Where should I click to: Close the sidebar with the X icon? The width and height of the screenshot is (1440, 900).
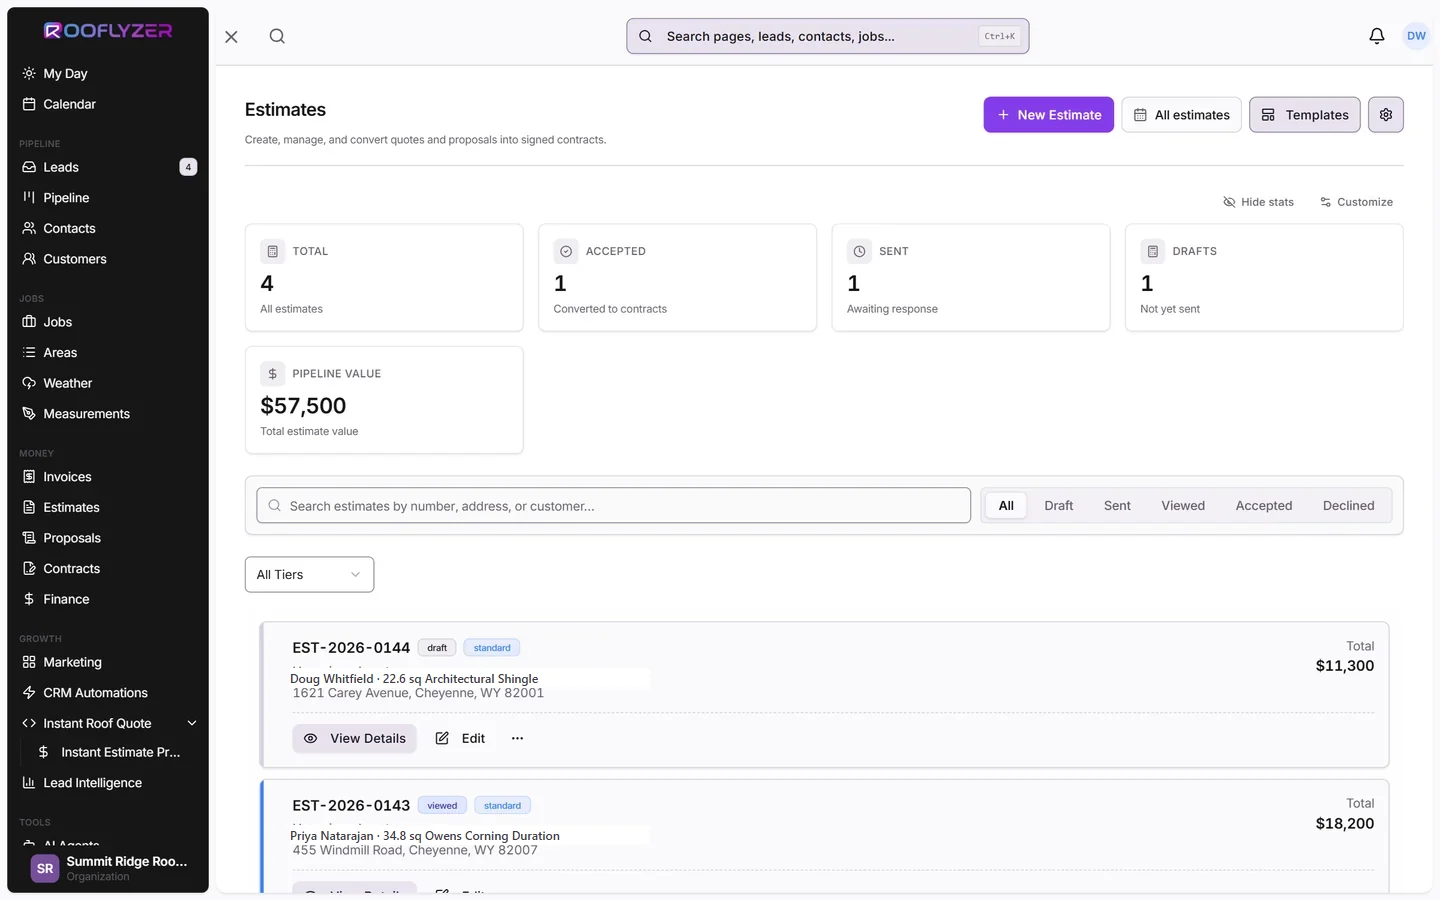click(x=231, y=37)
